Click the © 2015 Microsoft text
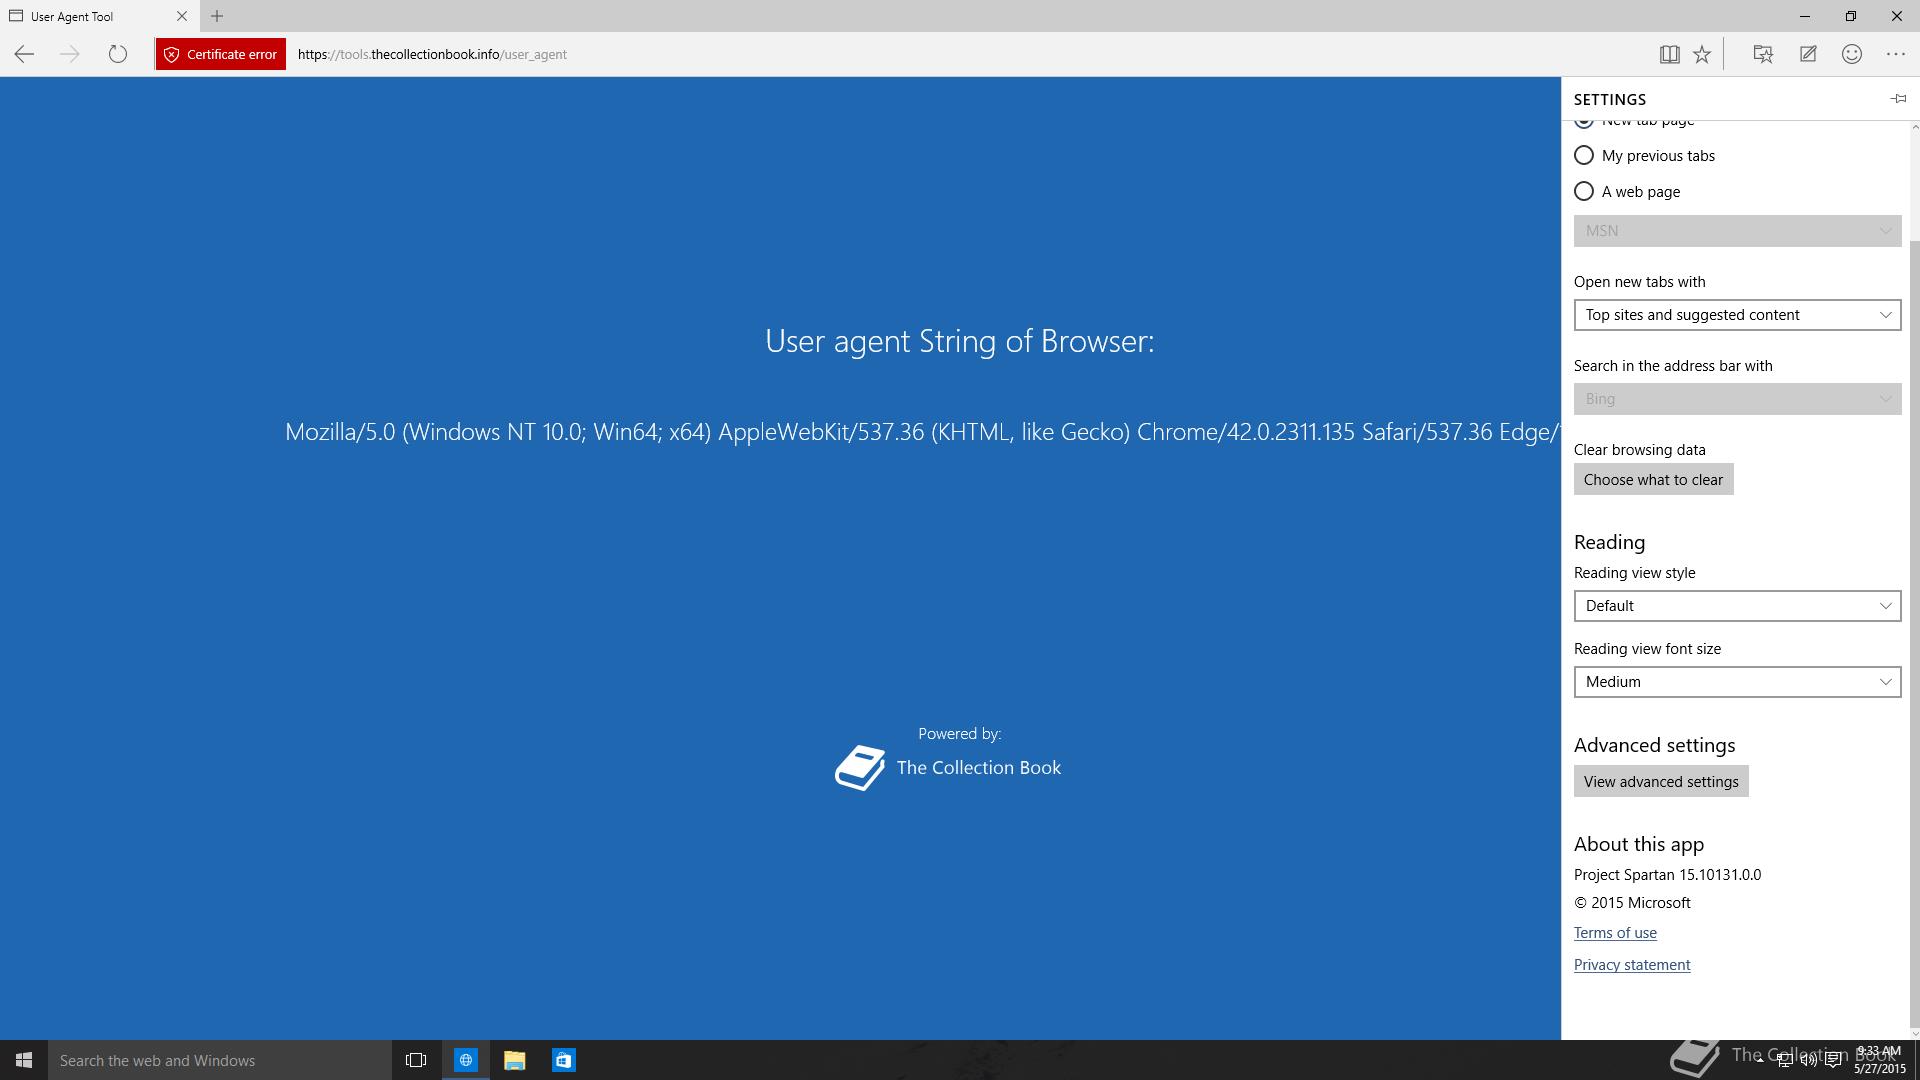This screenshot has height=1080, width=1920. pos(1632,902)
